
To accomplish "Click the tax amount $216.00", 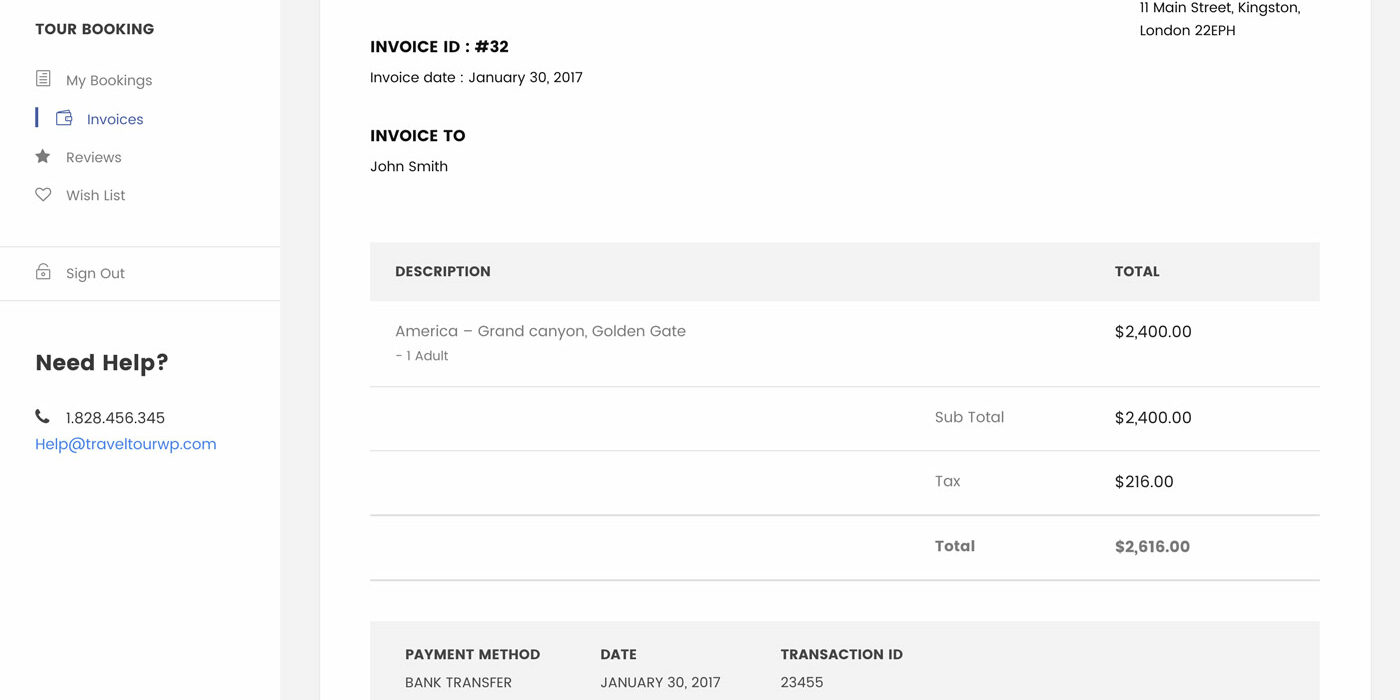I will tap(1144, 481).
